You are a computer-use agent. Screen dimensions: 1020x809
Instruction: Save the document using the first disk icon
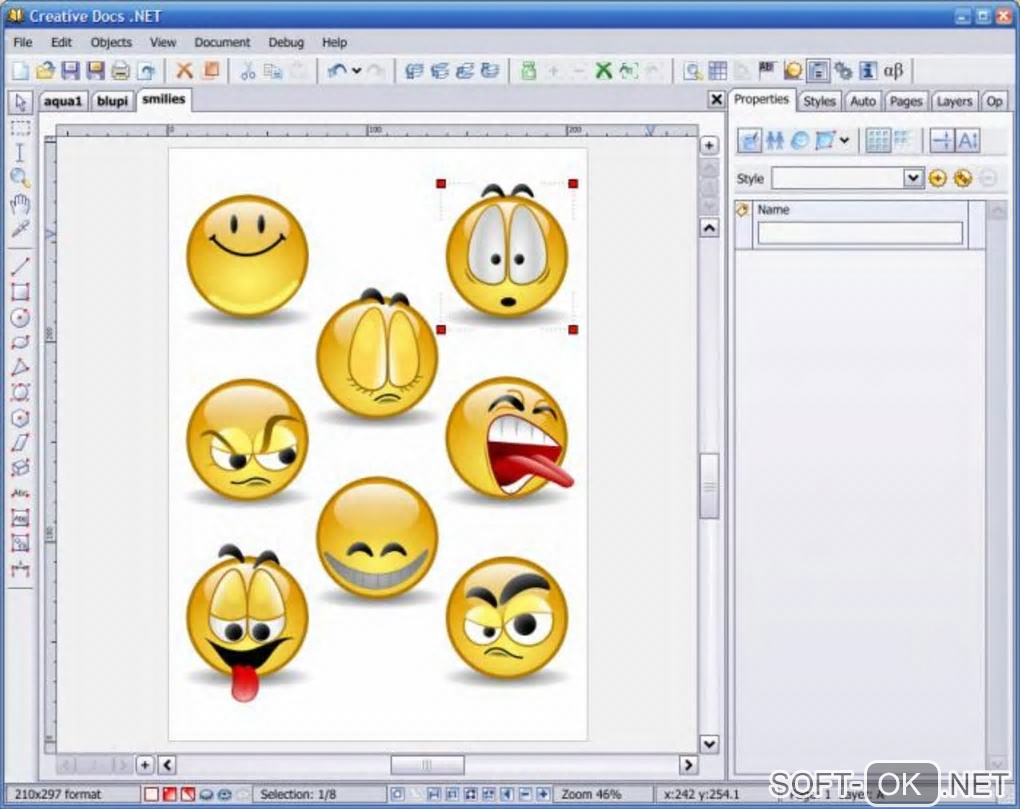(x=70, y=71)
